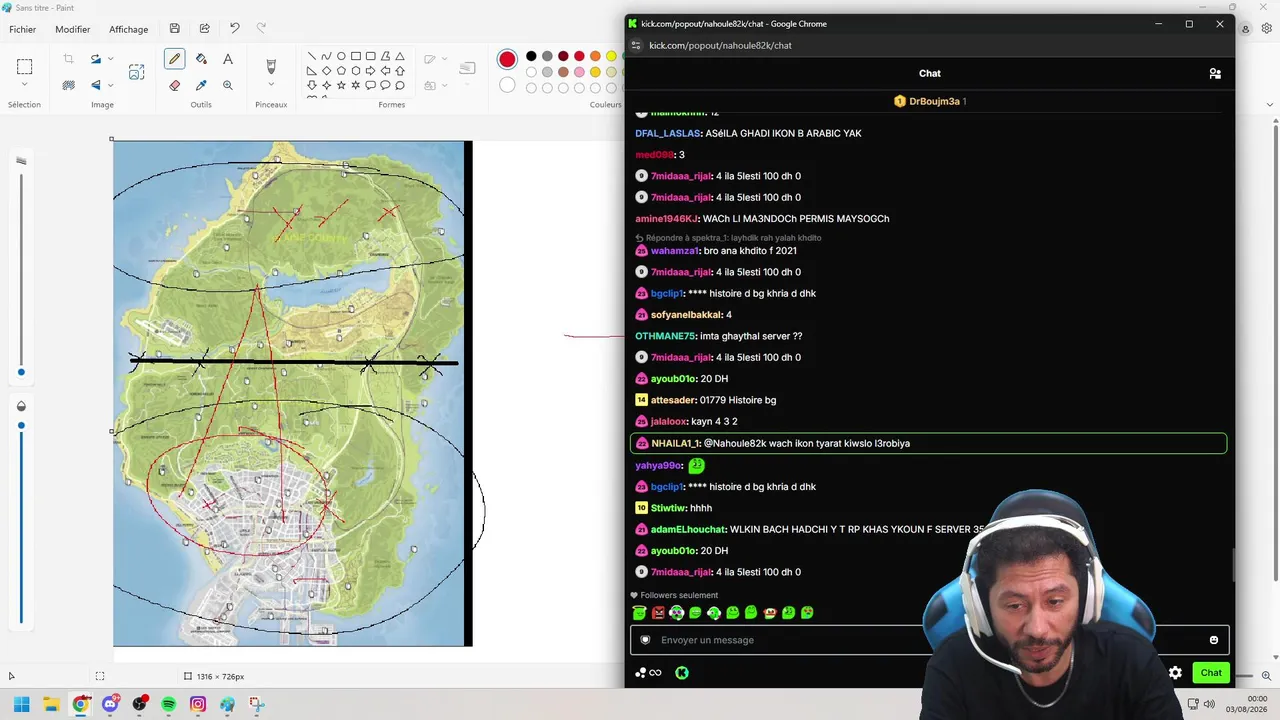Select the Pencil tool in Paint
1280x720 pixels.
[x=175, y=60]
